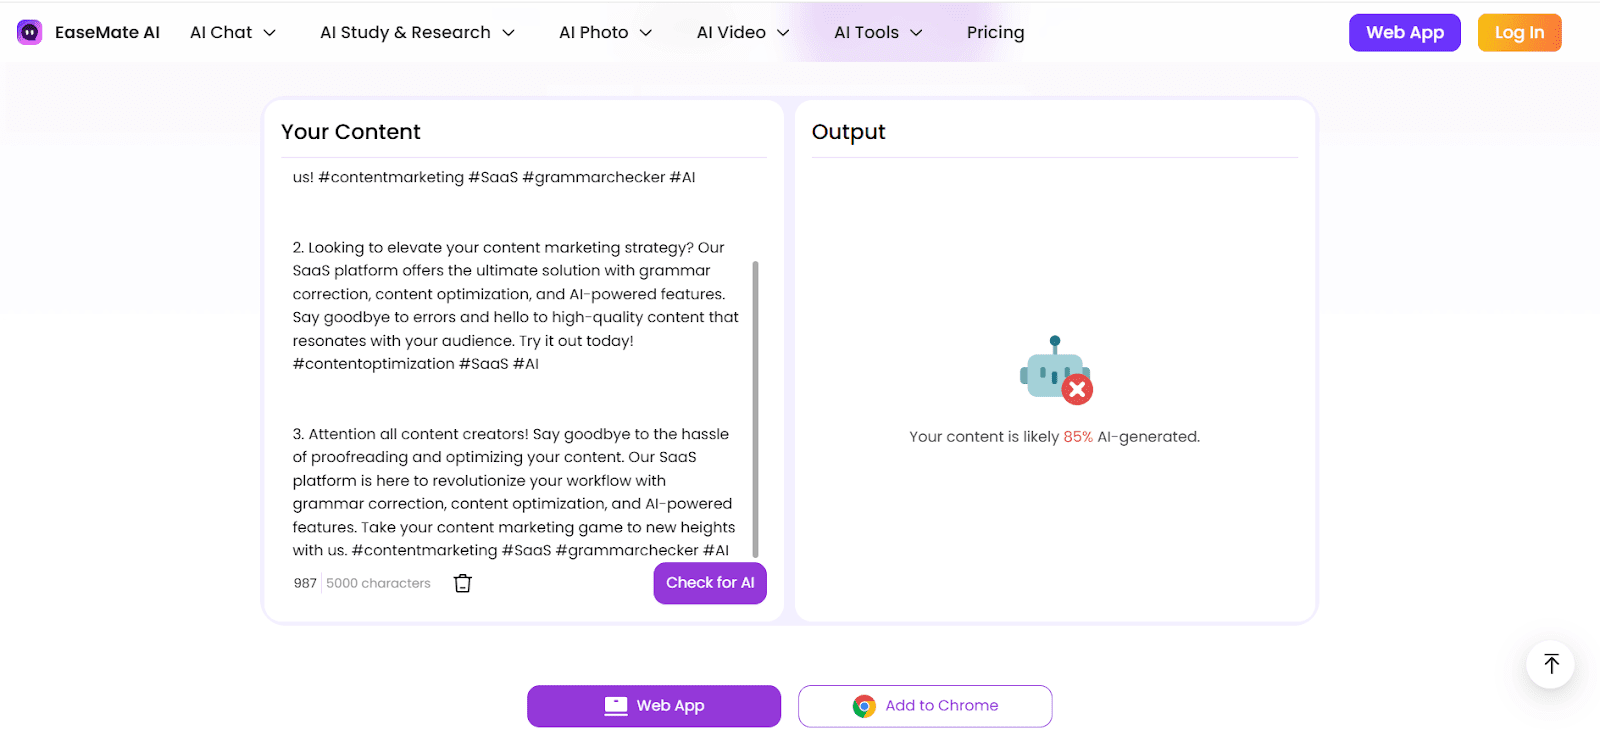1600x736 pixels.
Task: Clear the content using the trash icon
Action: pos(462,582)
